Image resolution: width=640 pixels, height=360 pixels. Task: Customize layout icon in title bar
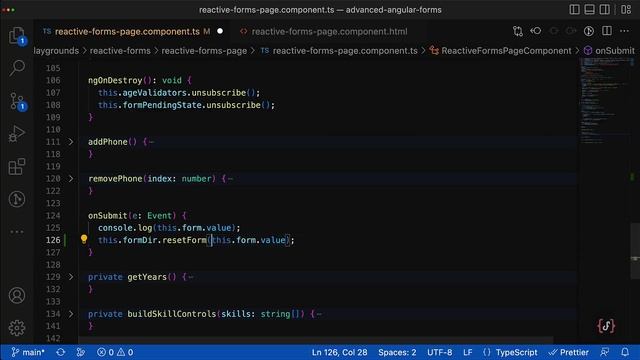click(x=626, y=9)
